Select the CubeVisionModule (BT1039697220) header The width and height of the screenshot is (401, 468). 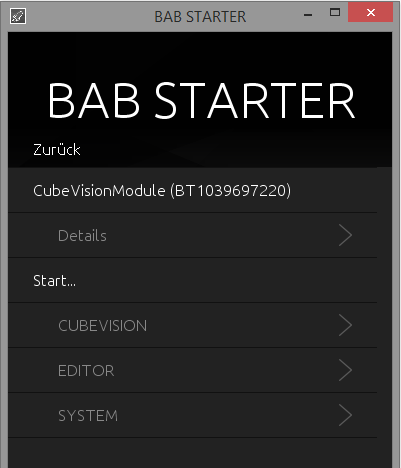pyautogui.click(x=162, y=191)
